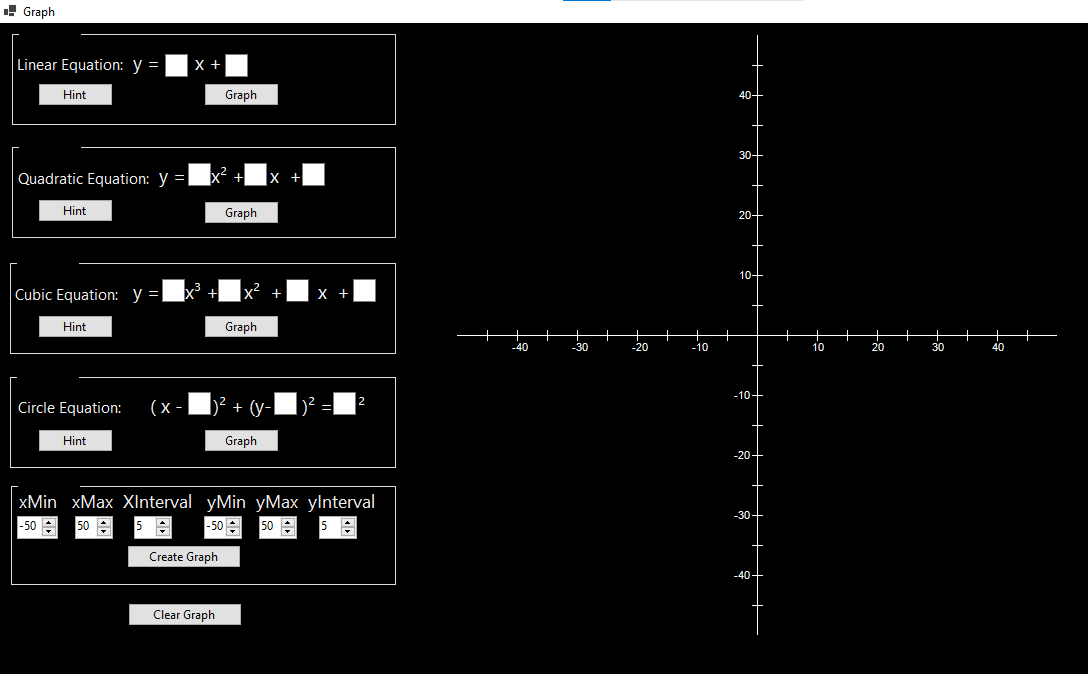Click Hint for the Cubic Equation
The image size is (1088, 674).
point(75,326)
